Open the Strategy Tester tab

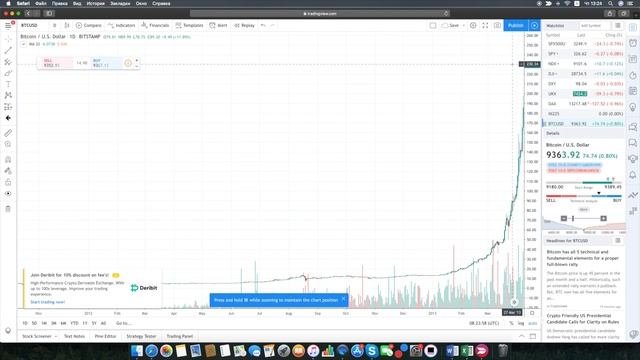(141, 336)
